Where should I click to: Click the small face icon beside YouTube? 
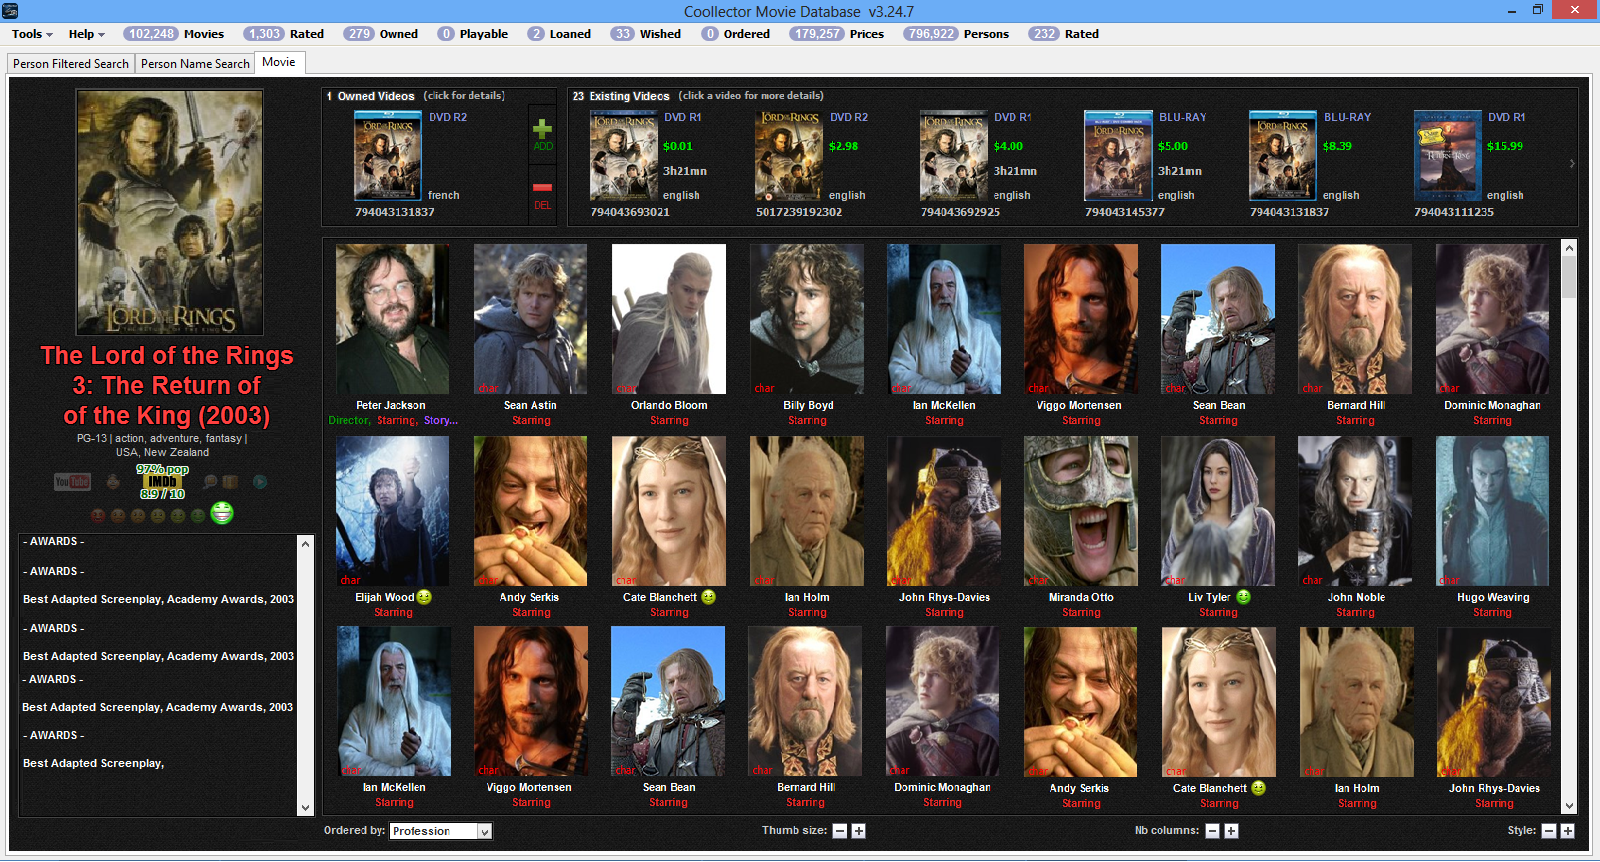coord(113,482)
